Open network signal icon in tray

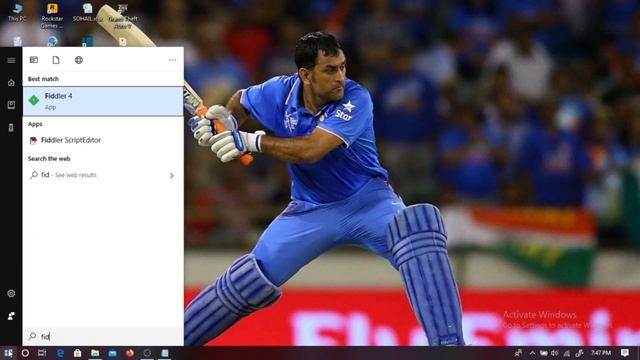(567, 353)
